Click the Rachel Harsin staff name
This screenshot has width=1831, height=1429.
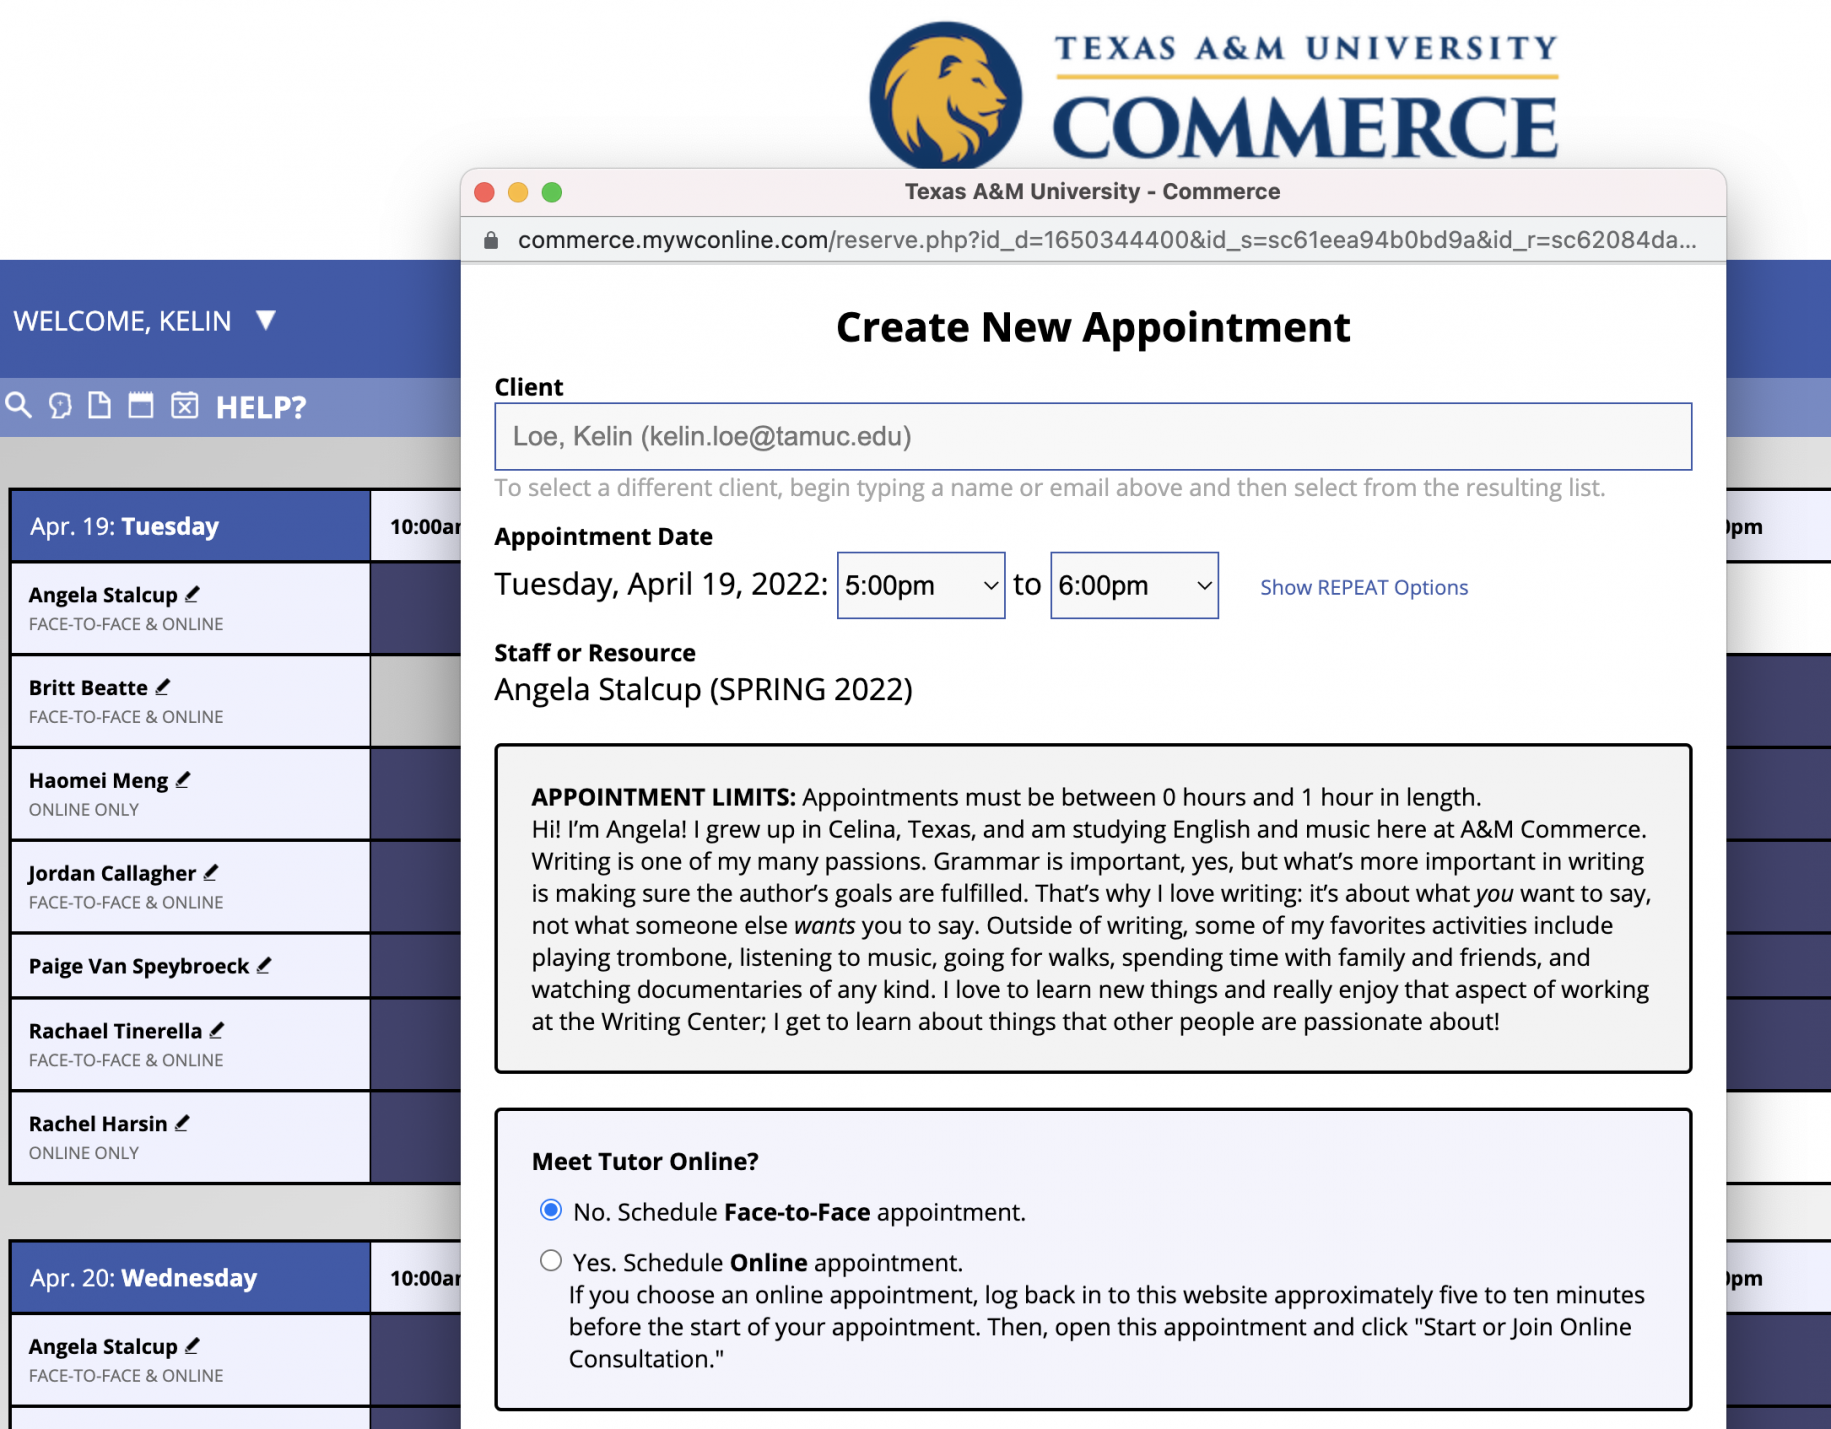[x=98, y=1124]
